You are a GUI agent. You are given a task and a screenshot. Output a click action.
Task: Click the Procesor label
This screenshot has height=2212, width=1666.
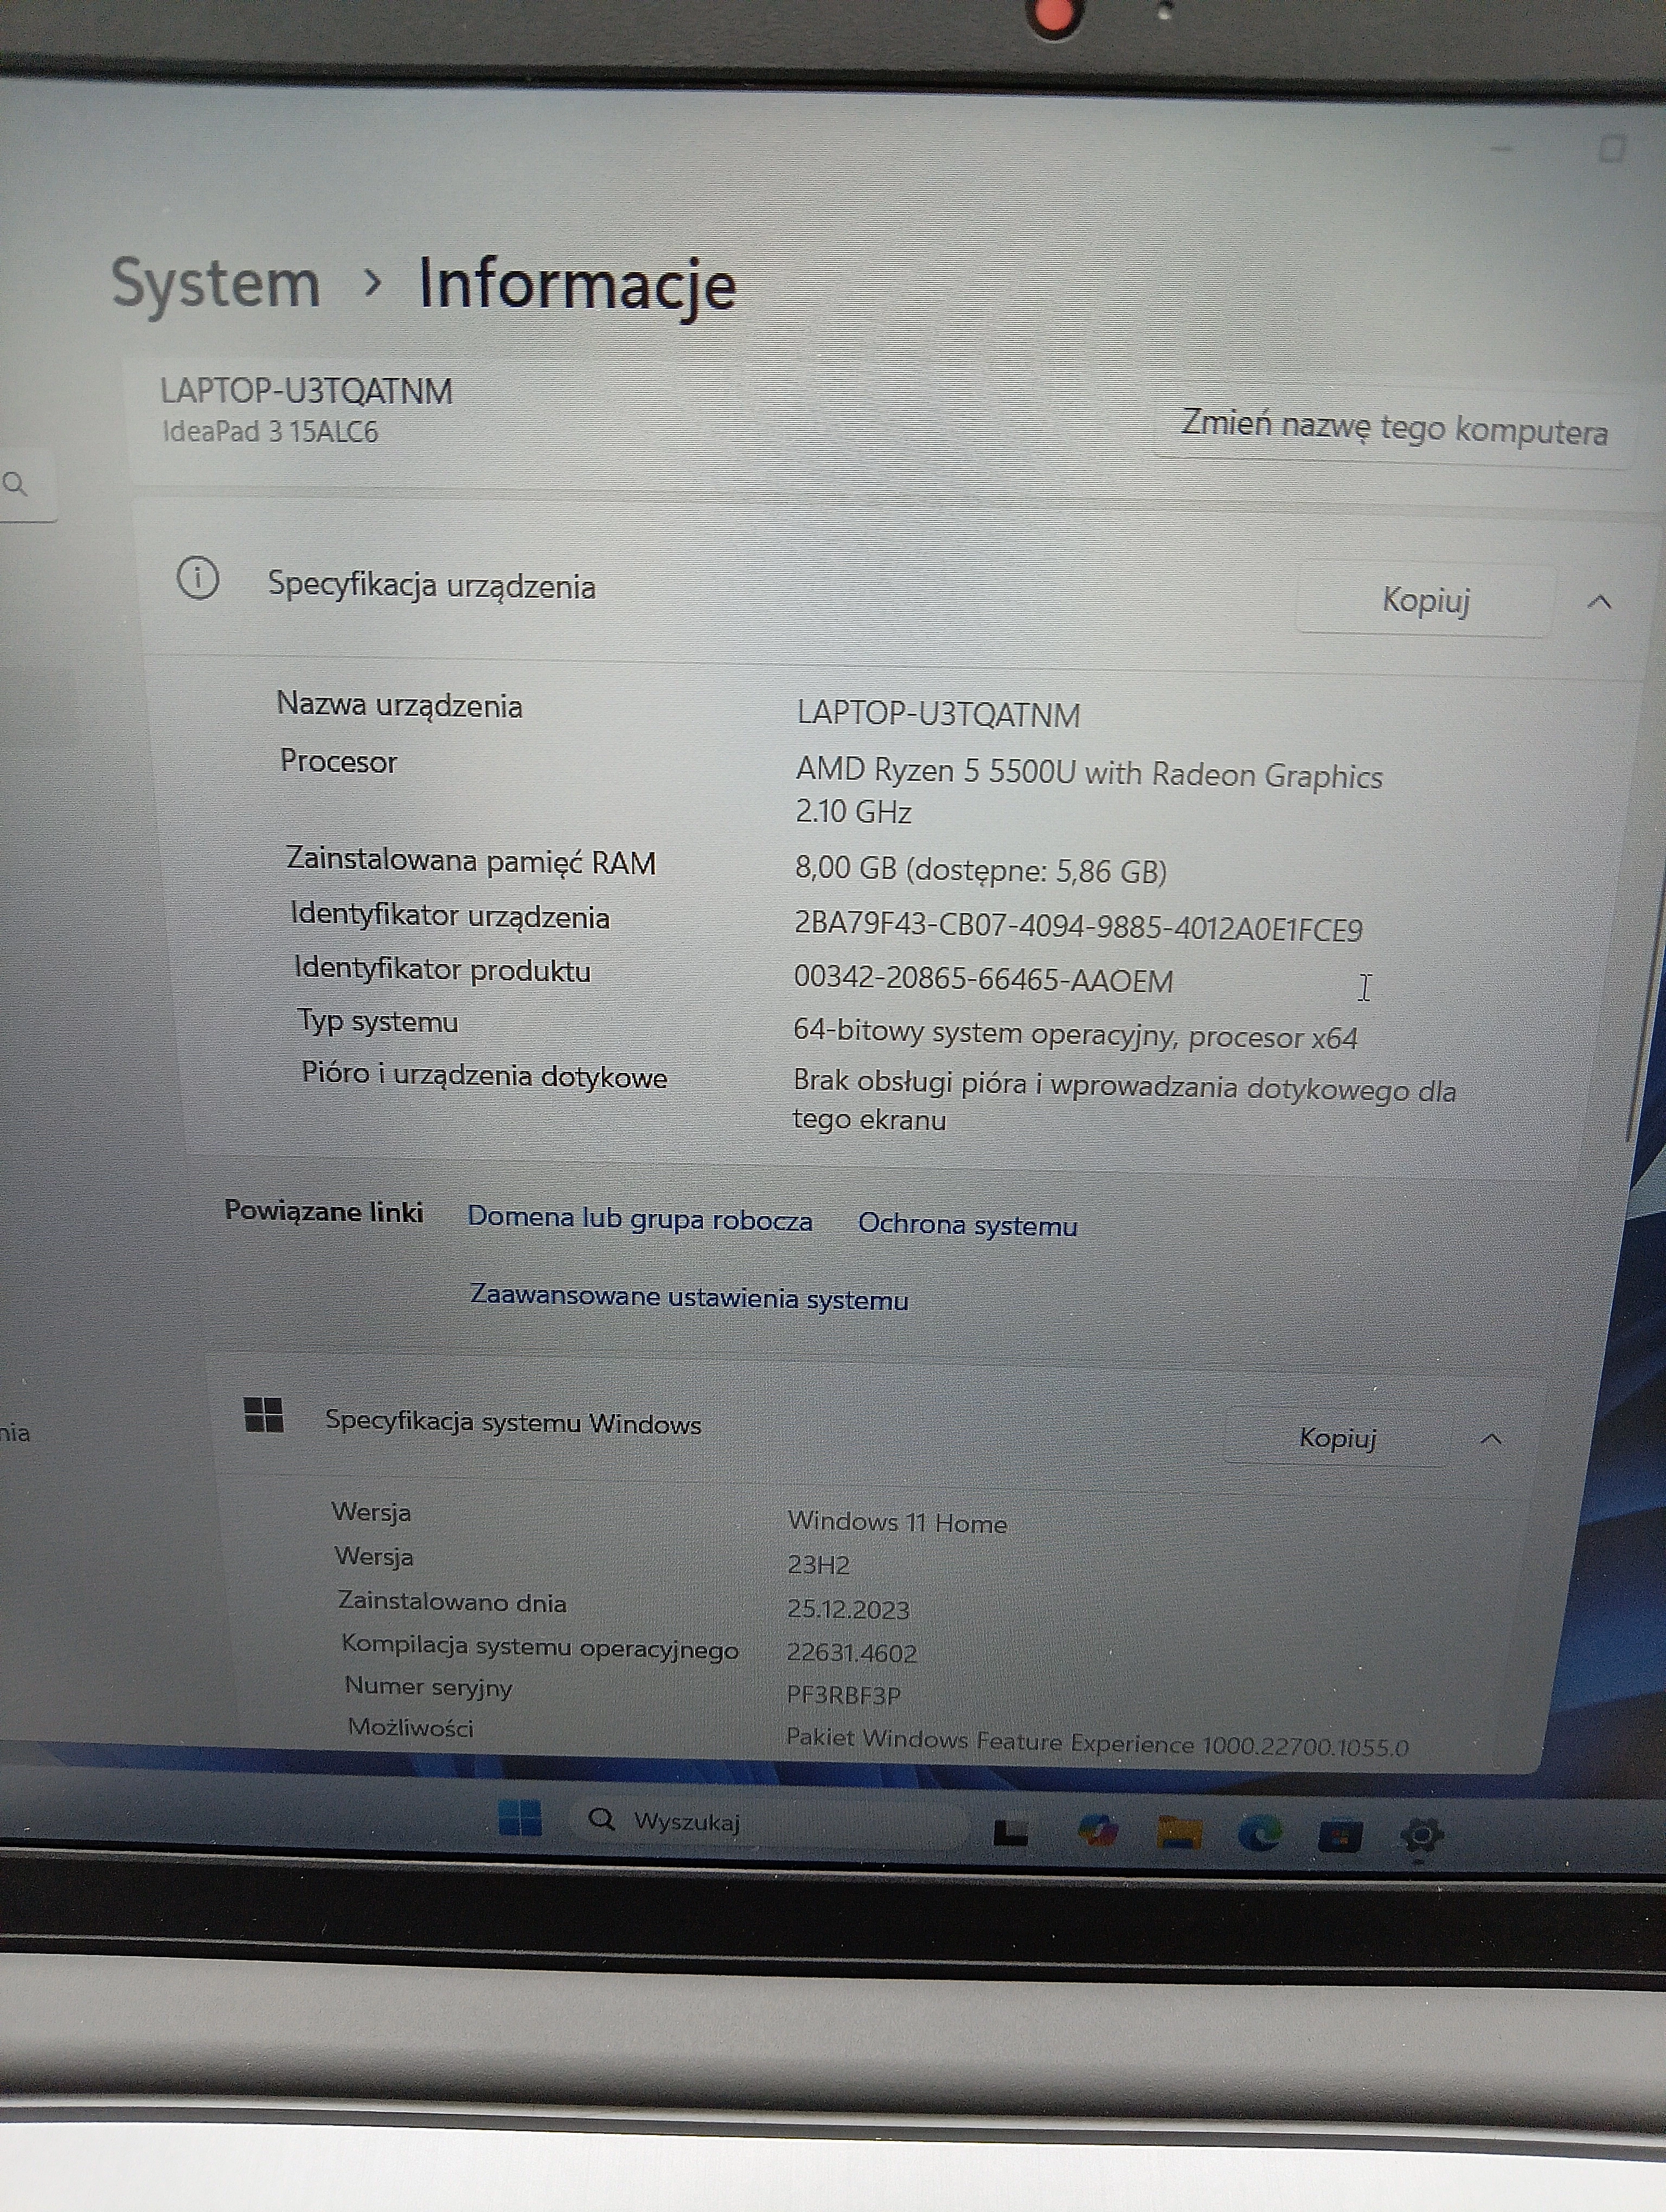pos(338,762)
